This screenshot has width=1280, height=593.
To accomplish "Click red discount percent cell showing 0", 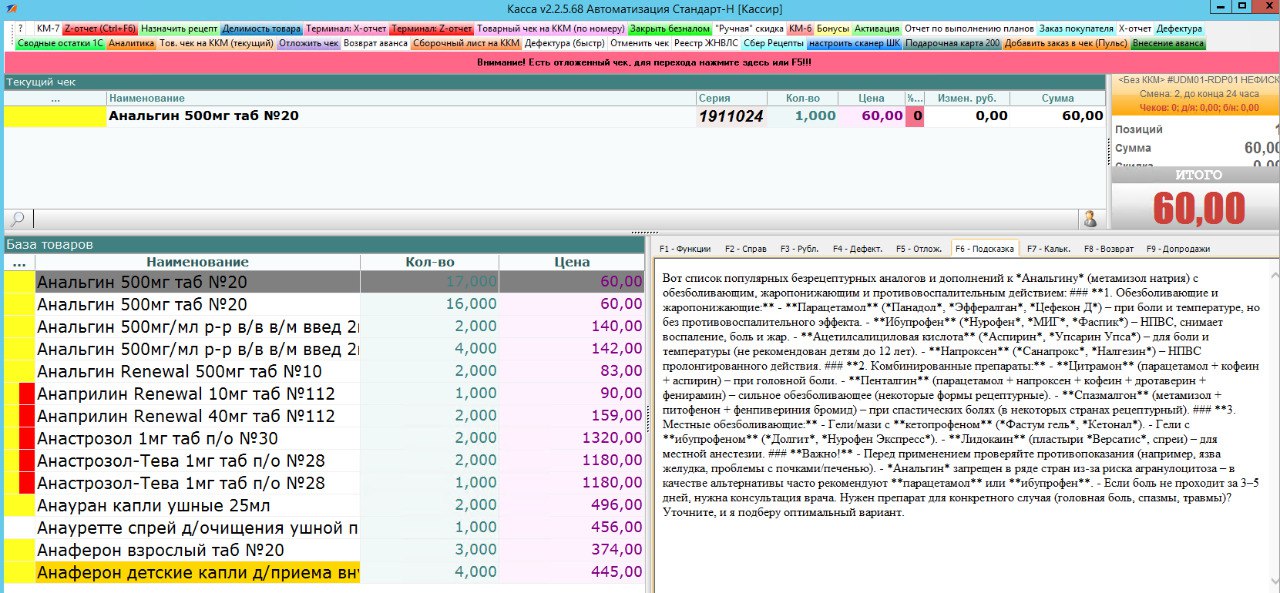I will [x=915, y=116].
